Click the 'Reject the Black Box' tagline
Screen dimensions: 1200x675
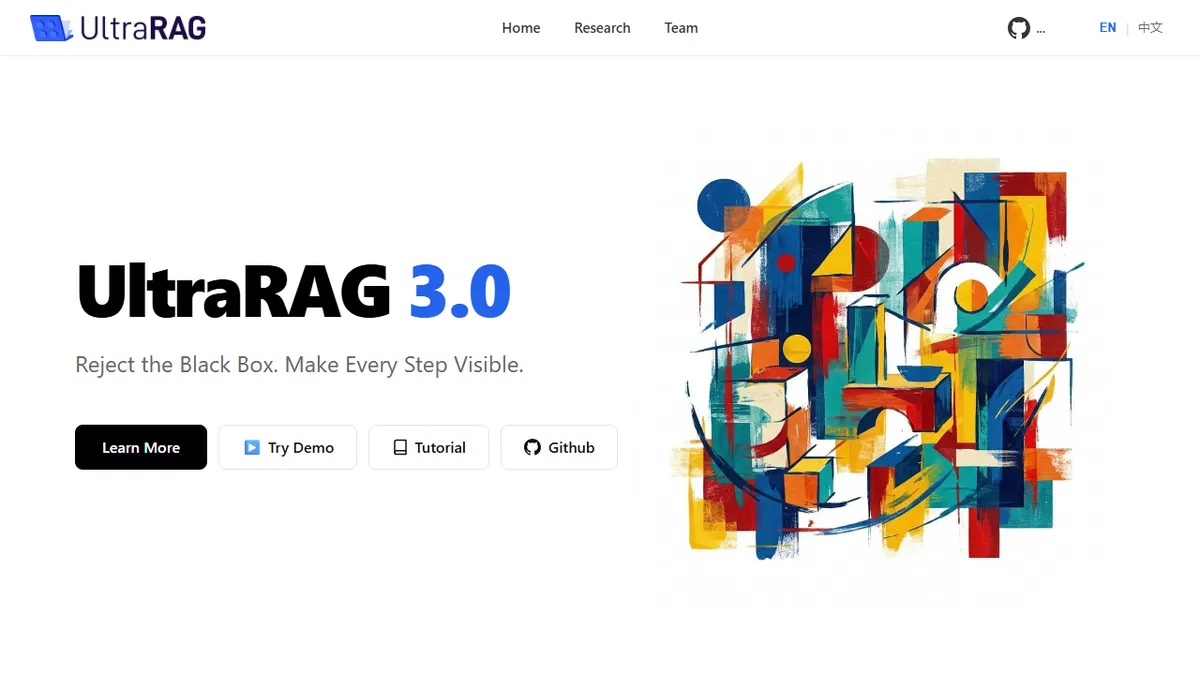tap(299, 365)
